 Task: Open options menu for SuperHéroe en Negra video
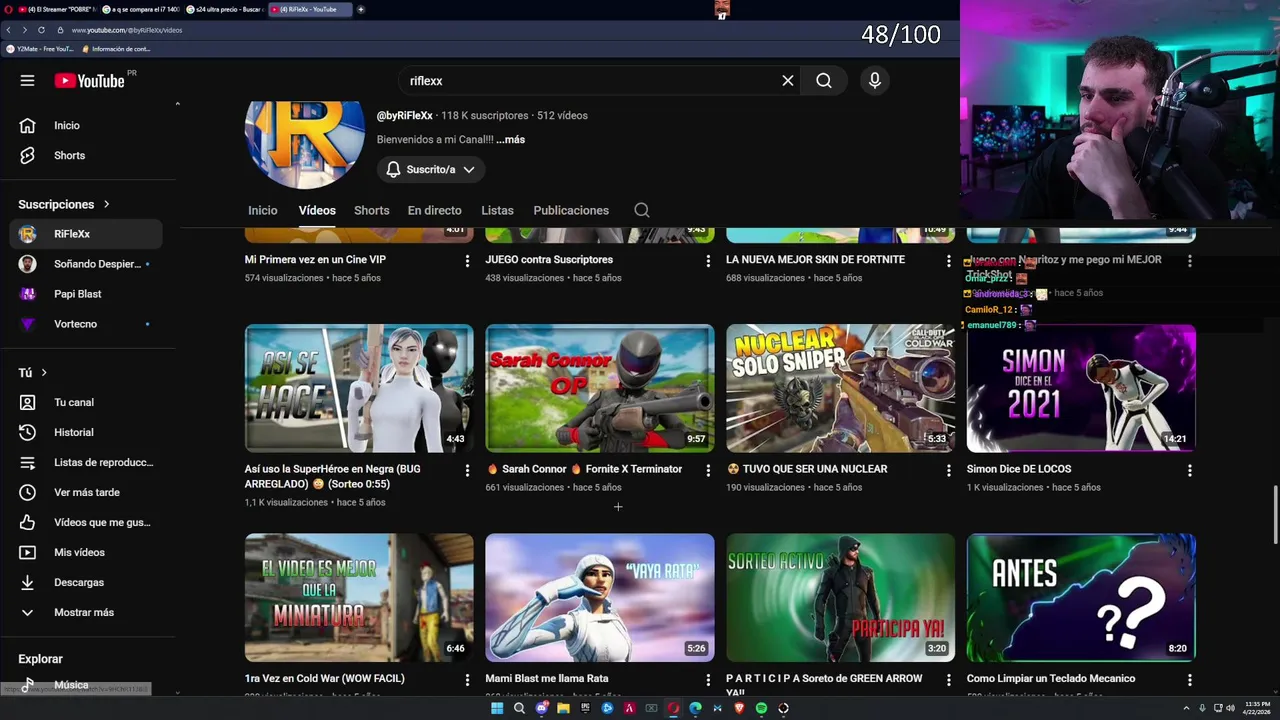coord(467,470)
